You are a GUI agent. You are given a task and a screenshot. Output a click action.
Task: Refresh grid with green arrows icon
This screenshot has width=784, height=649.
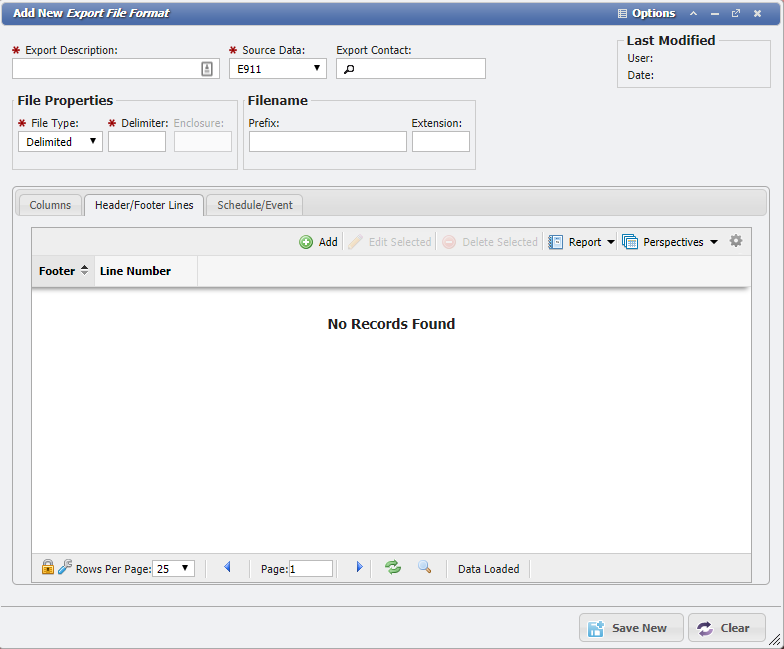[393, 568]
